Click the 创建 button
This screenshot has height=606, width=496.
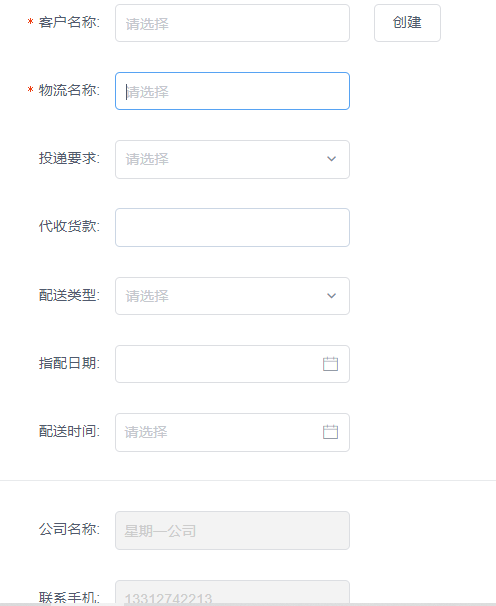click(407, 23)
